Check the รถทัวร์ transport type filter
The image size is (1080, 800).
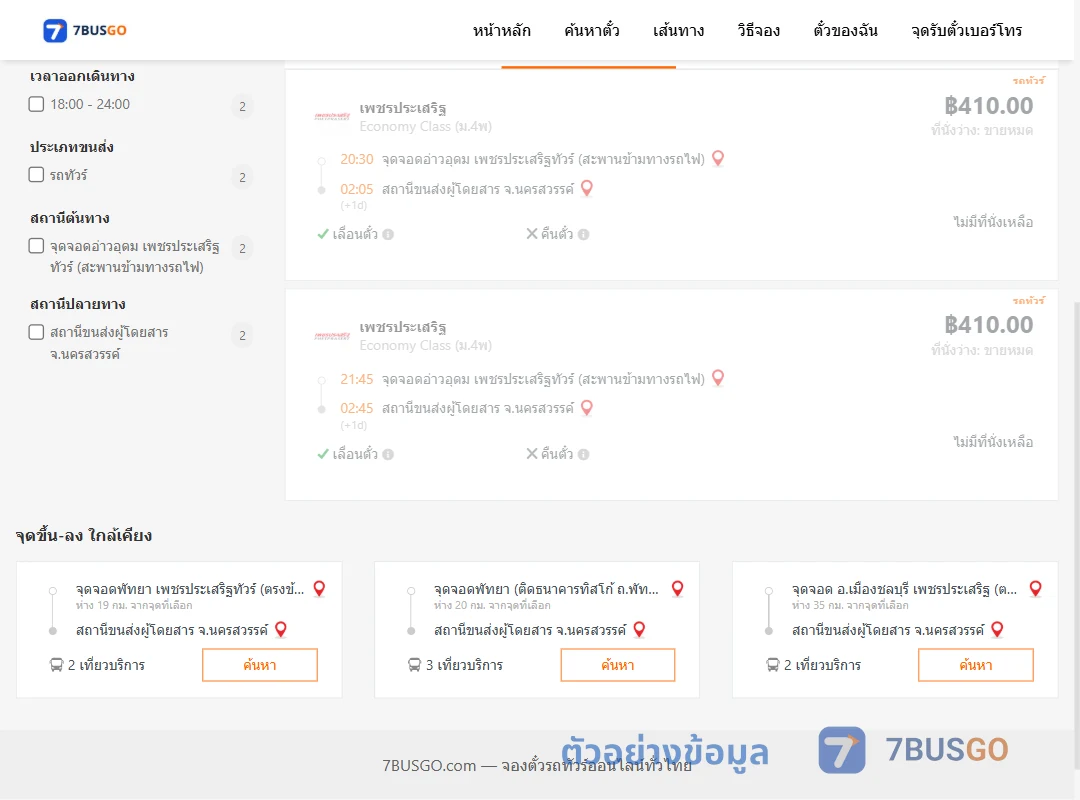click(37, 174)
